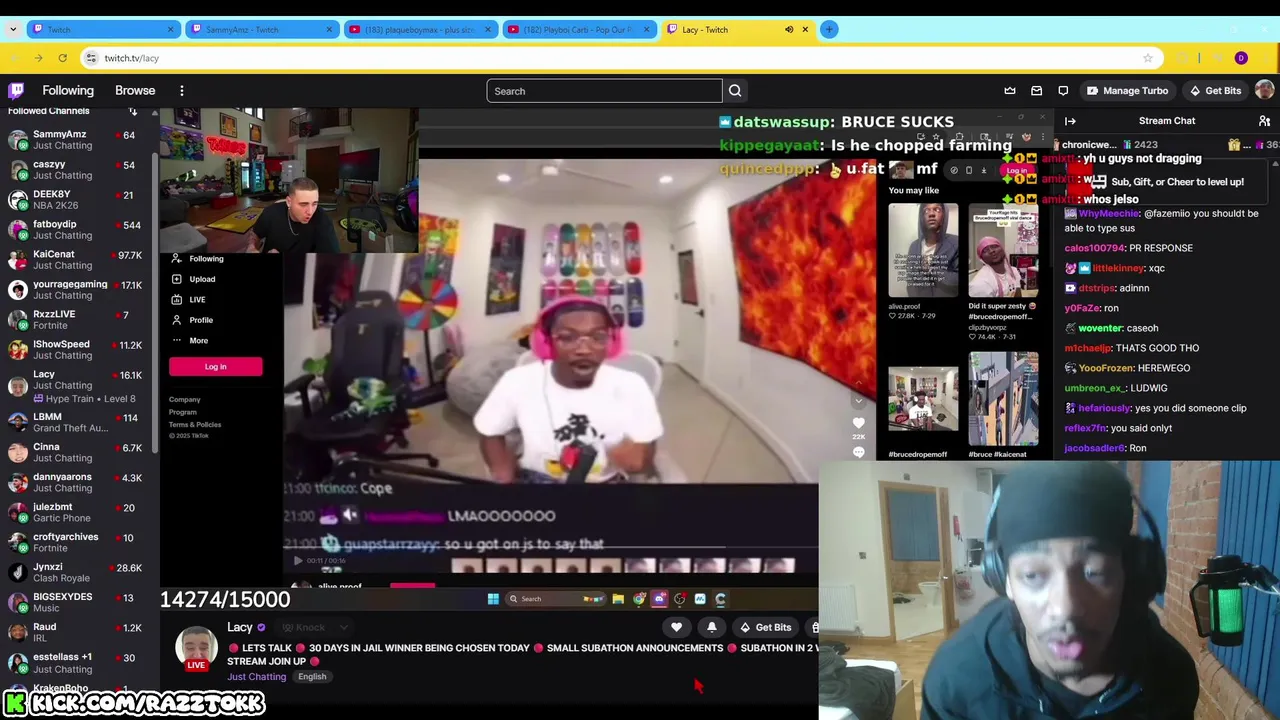The height and width of the screenshot is (720, 1280).
Task: Select TikTok LIVE menu item in stream
Action: tap(197, 300)
